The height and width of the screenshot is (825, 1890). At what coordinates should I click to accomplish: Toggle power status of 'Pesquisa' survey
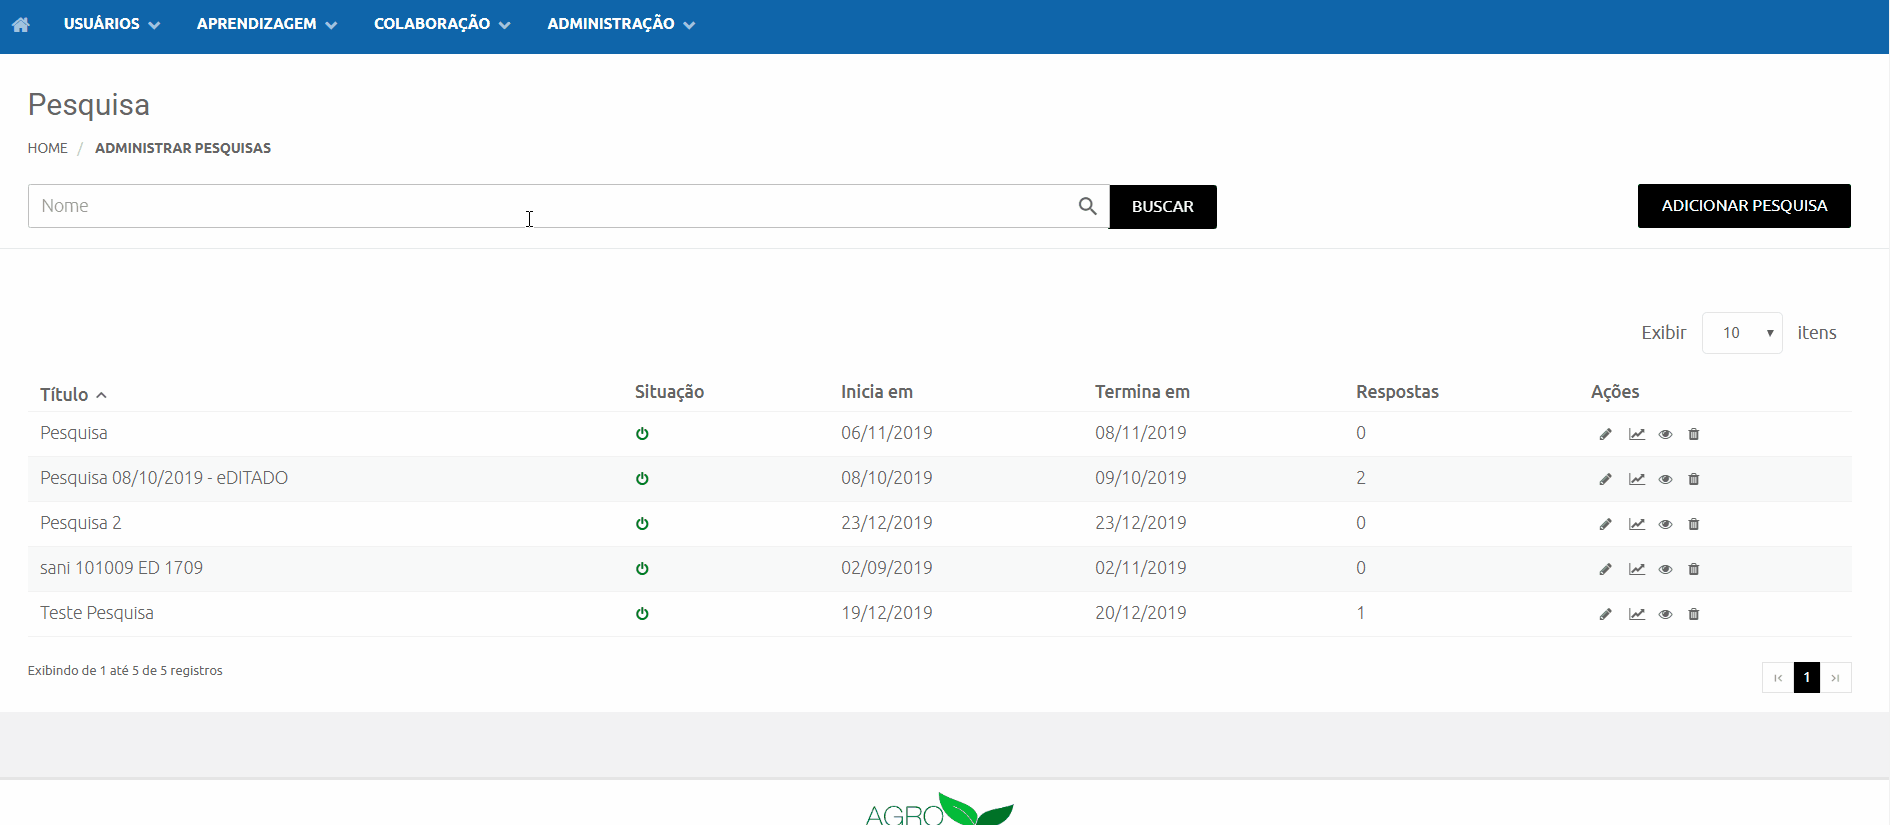point(642,434)
